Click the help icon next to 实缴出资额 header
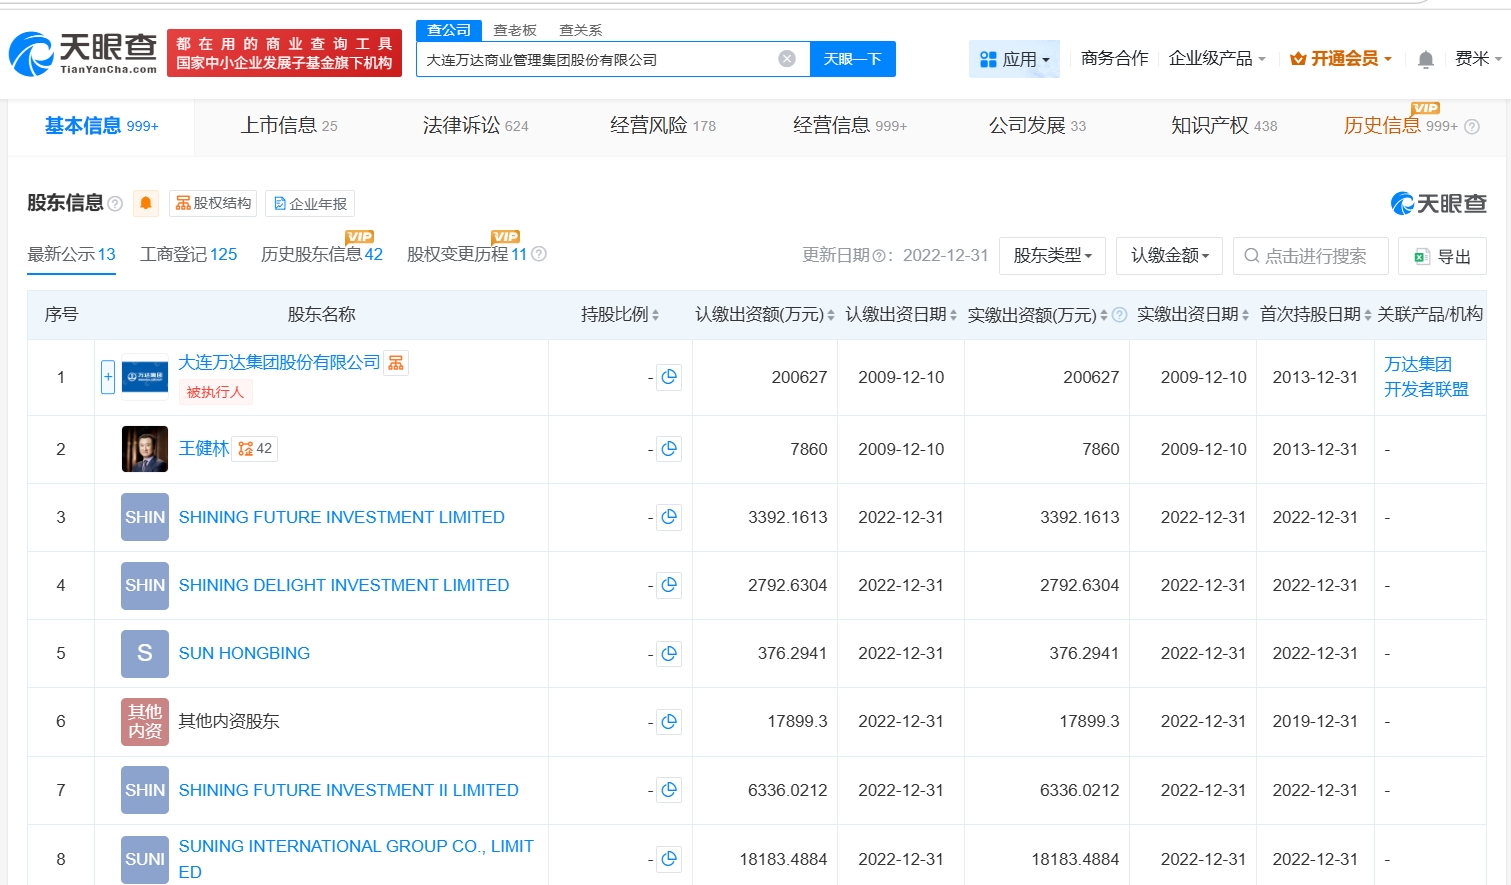 click(x=1120, y=315)
